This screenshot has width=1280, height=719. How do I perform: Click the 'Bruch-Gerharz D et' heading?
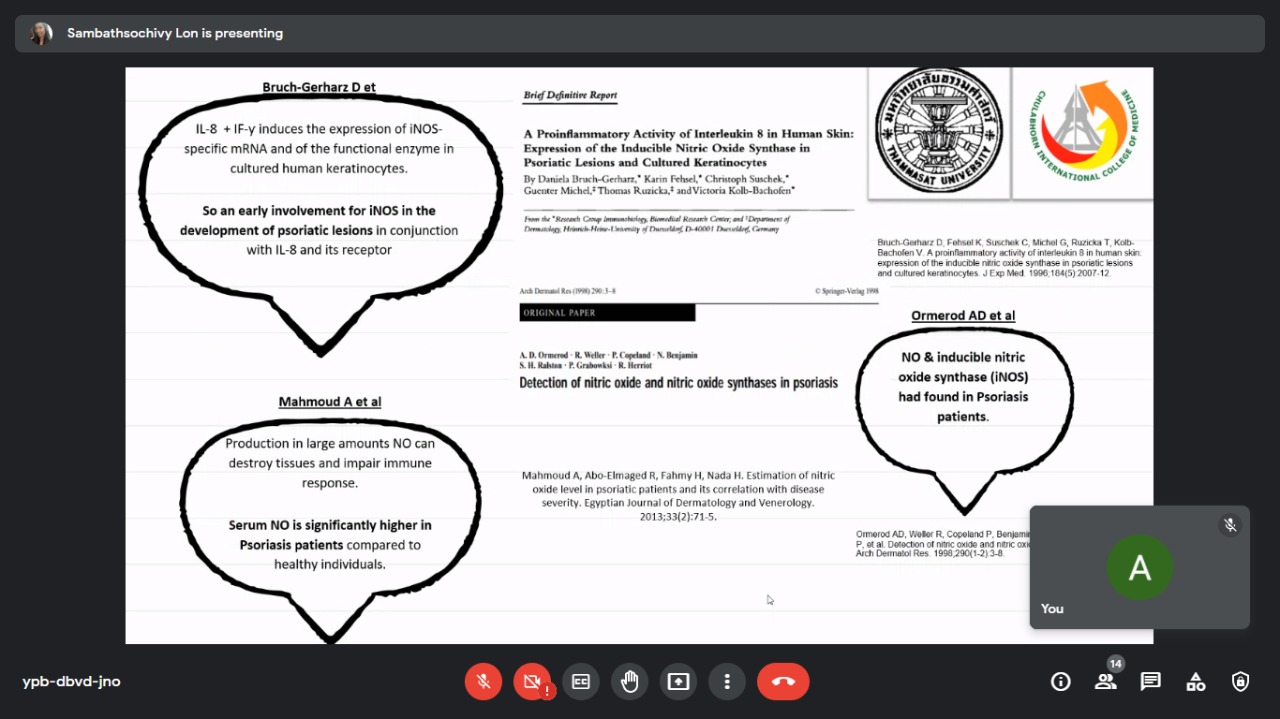tap(319, 87)
